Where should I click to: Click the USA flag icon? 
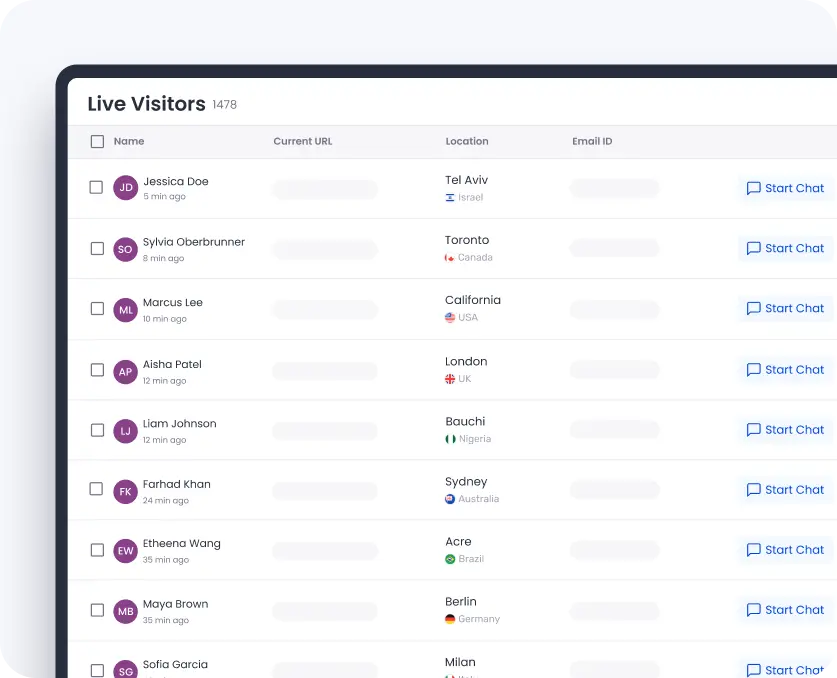point(450,318)
